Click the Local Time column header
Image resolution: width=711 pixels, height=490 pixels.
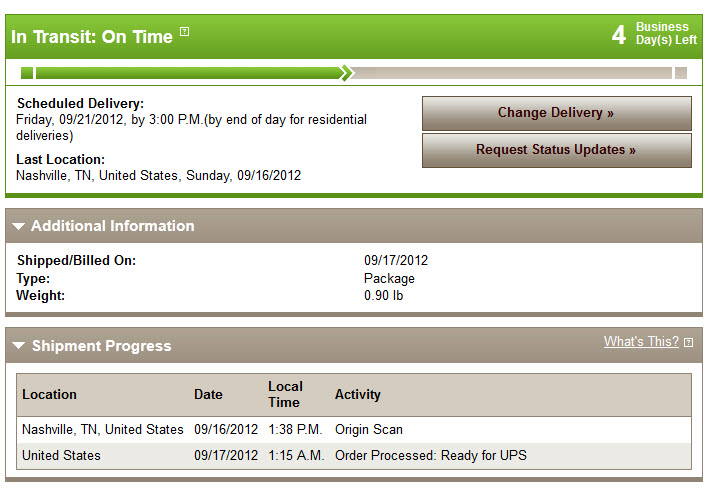point(285,394)
